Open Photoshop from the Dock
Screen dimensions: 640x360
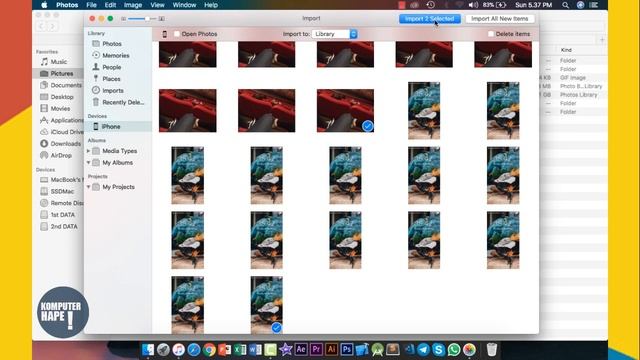tap(347, 349)
